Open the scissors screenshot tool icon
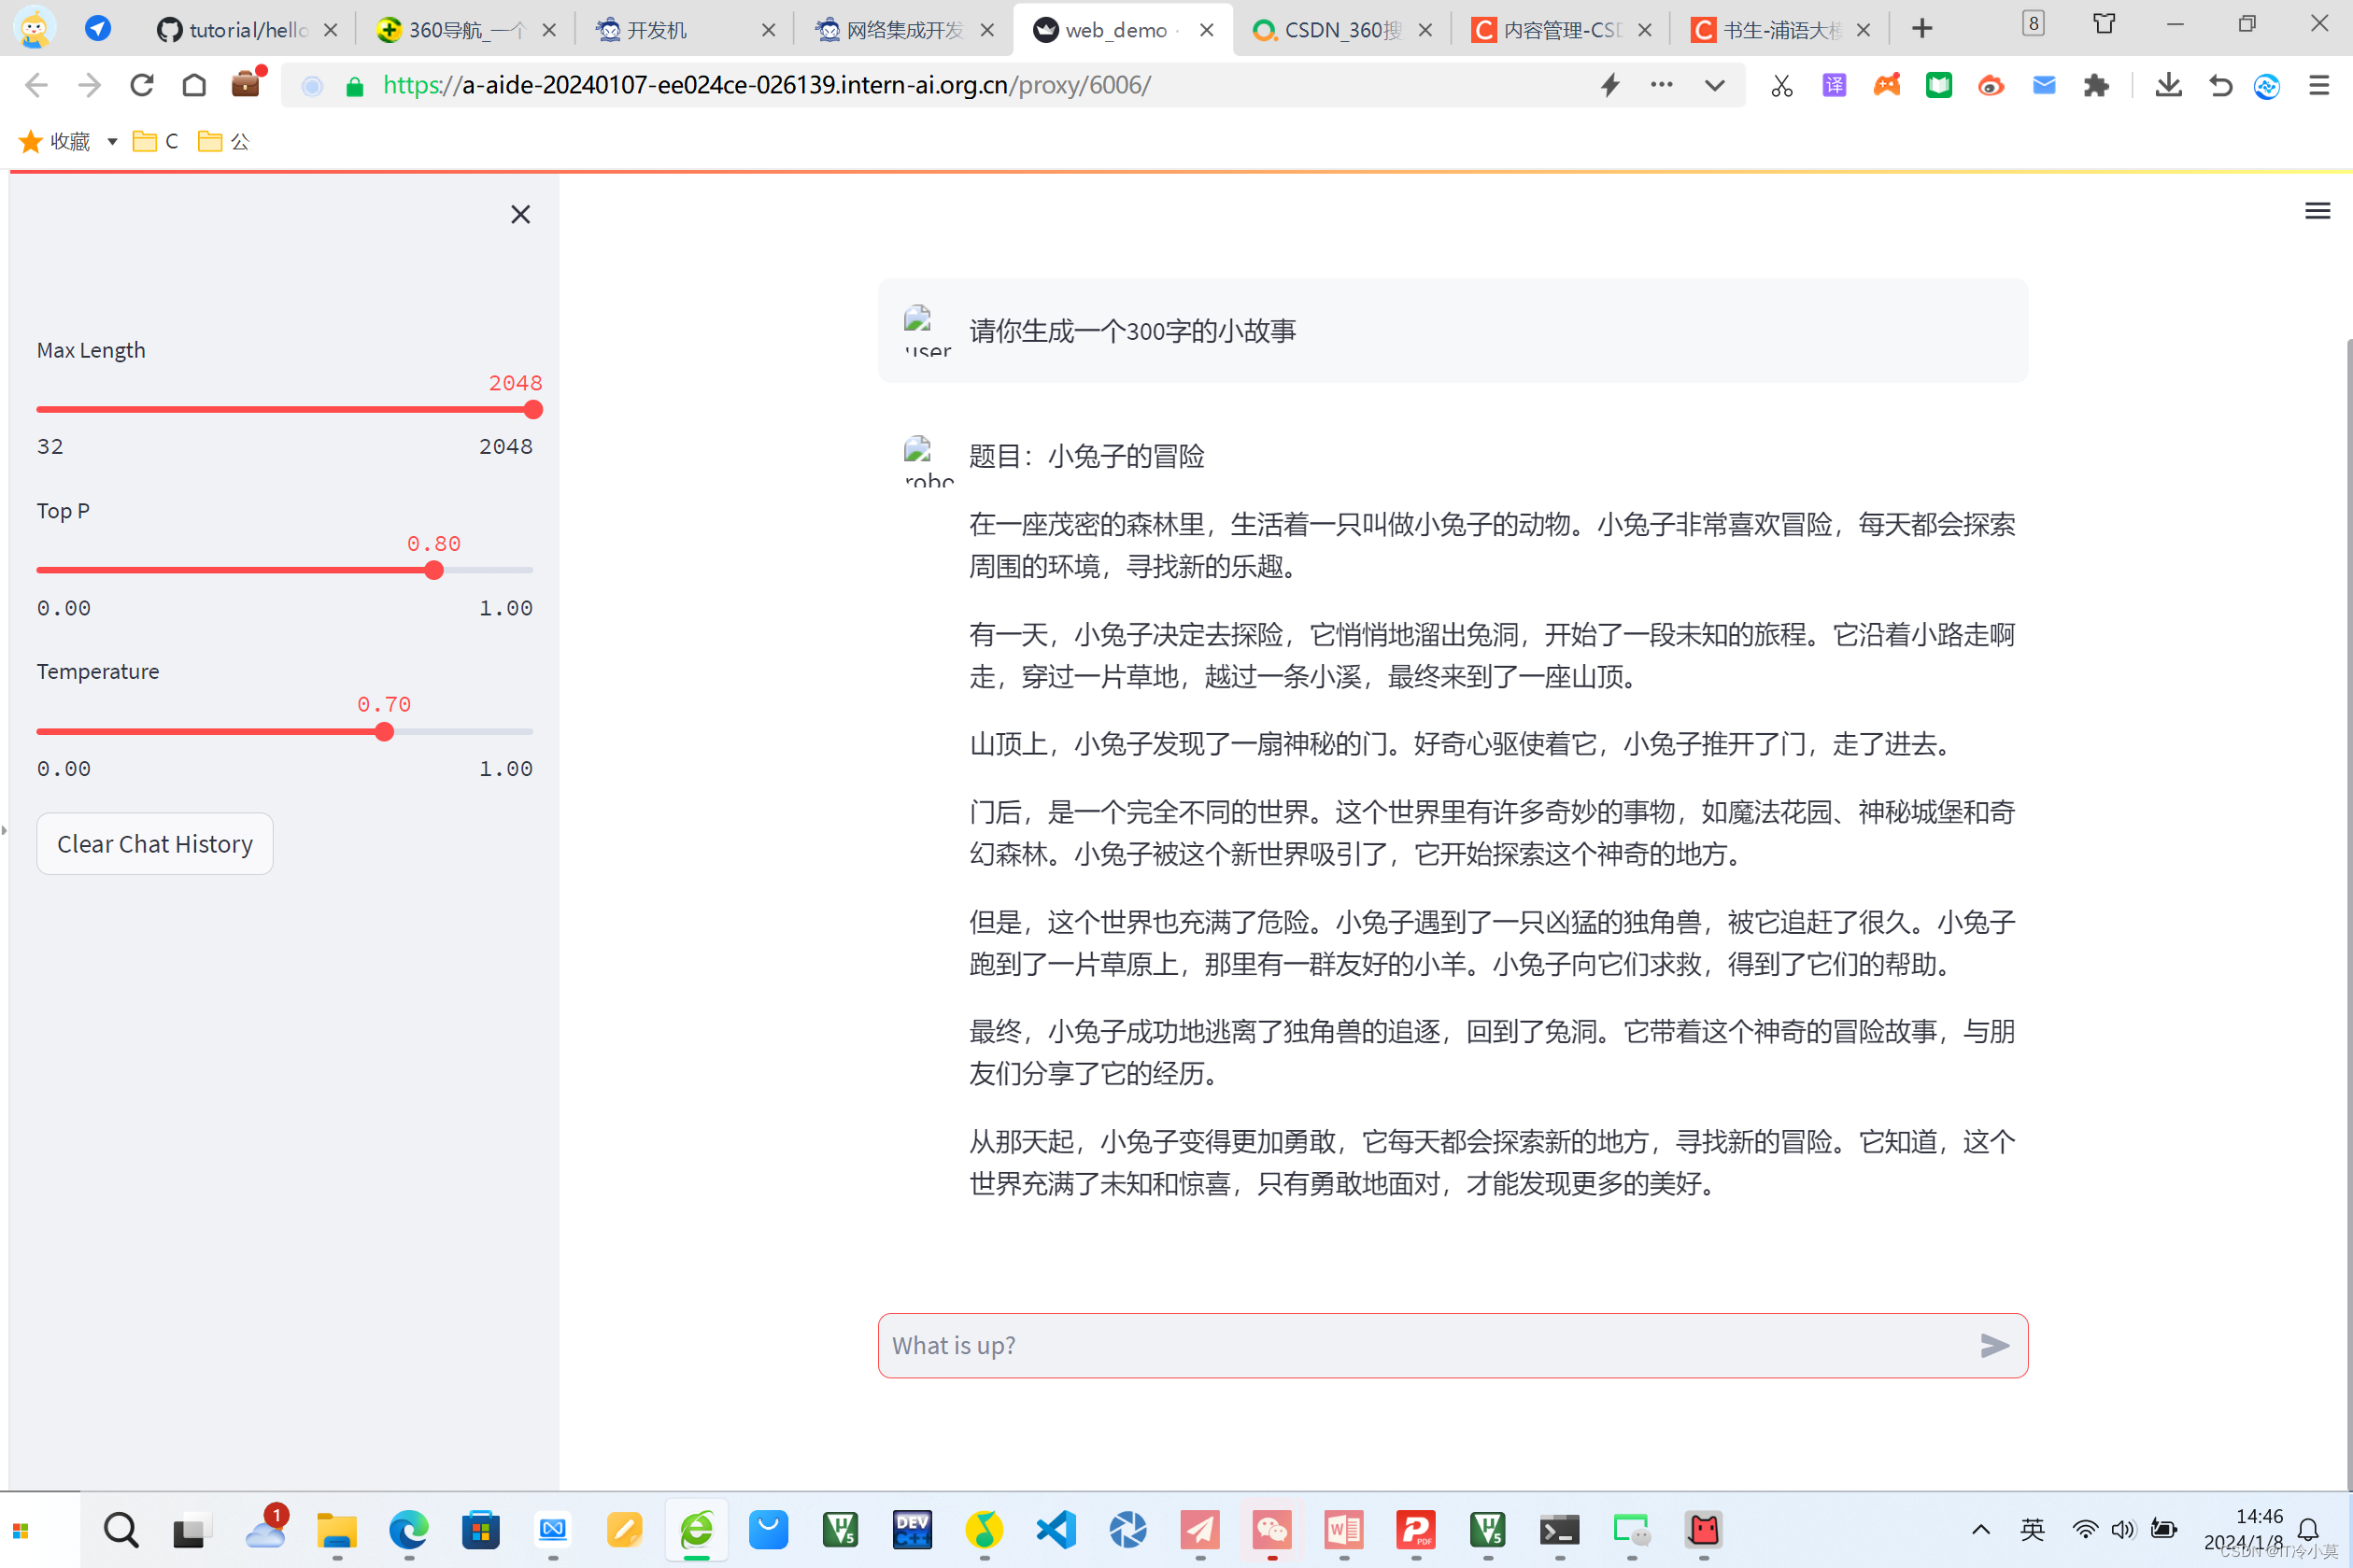 [1781, 86]
